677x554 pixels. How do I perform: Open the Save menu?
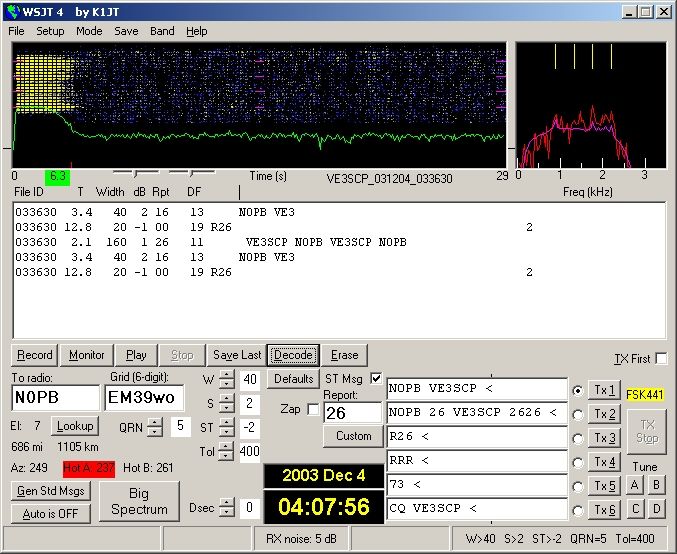tap(126, 31)
